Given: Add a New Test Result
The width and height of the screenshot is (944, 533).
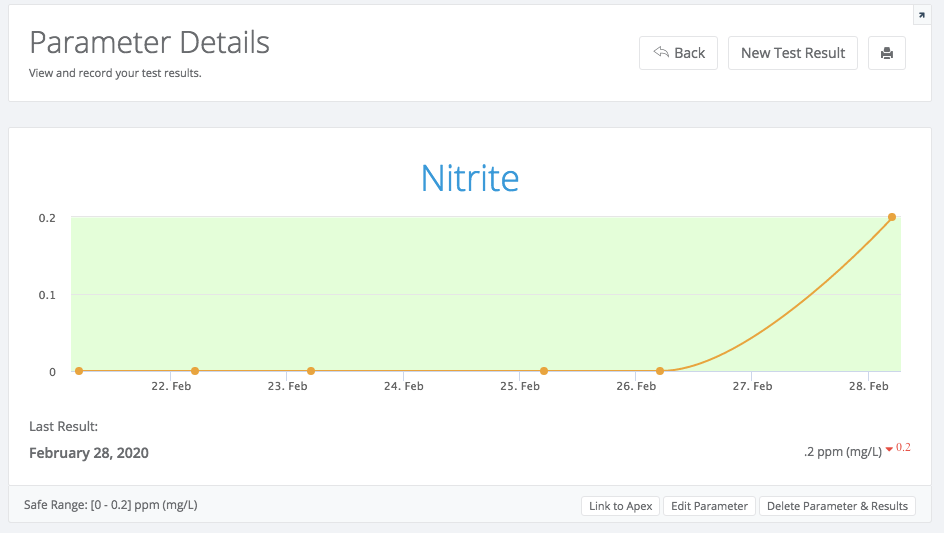Looking at the screenshot, I should coord(793,53).
